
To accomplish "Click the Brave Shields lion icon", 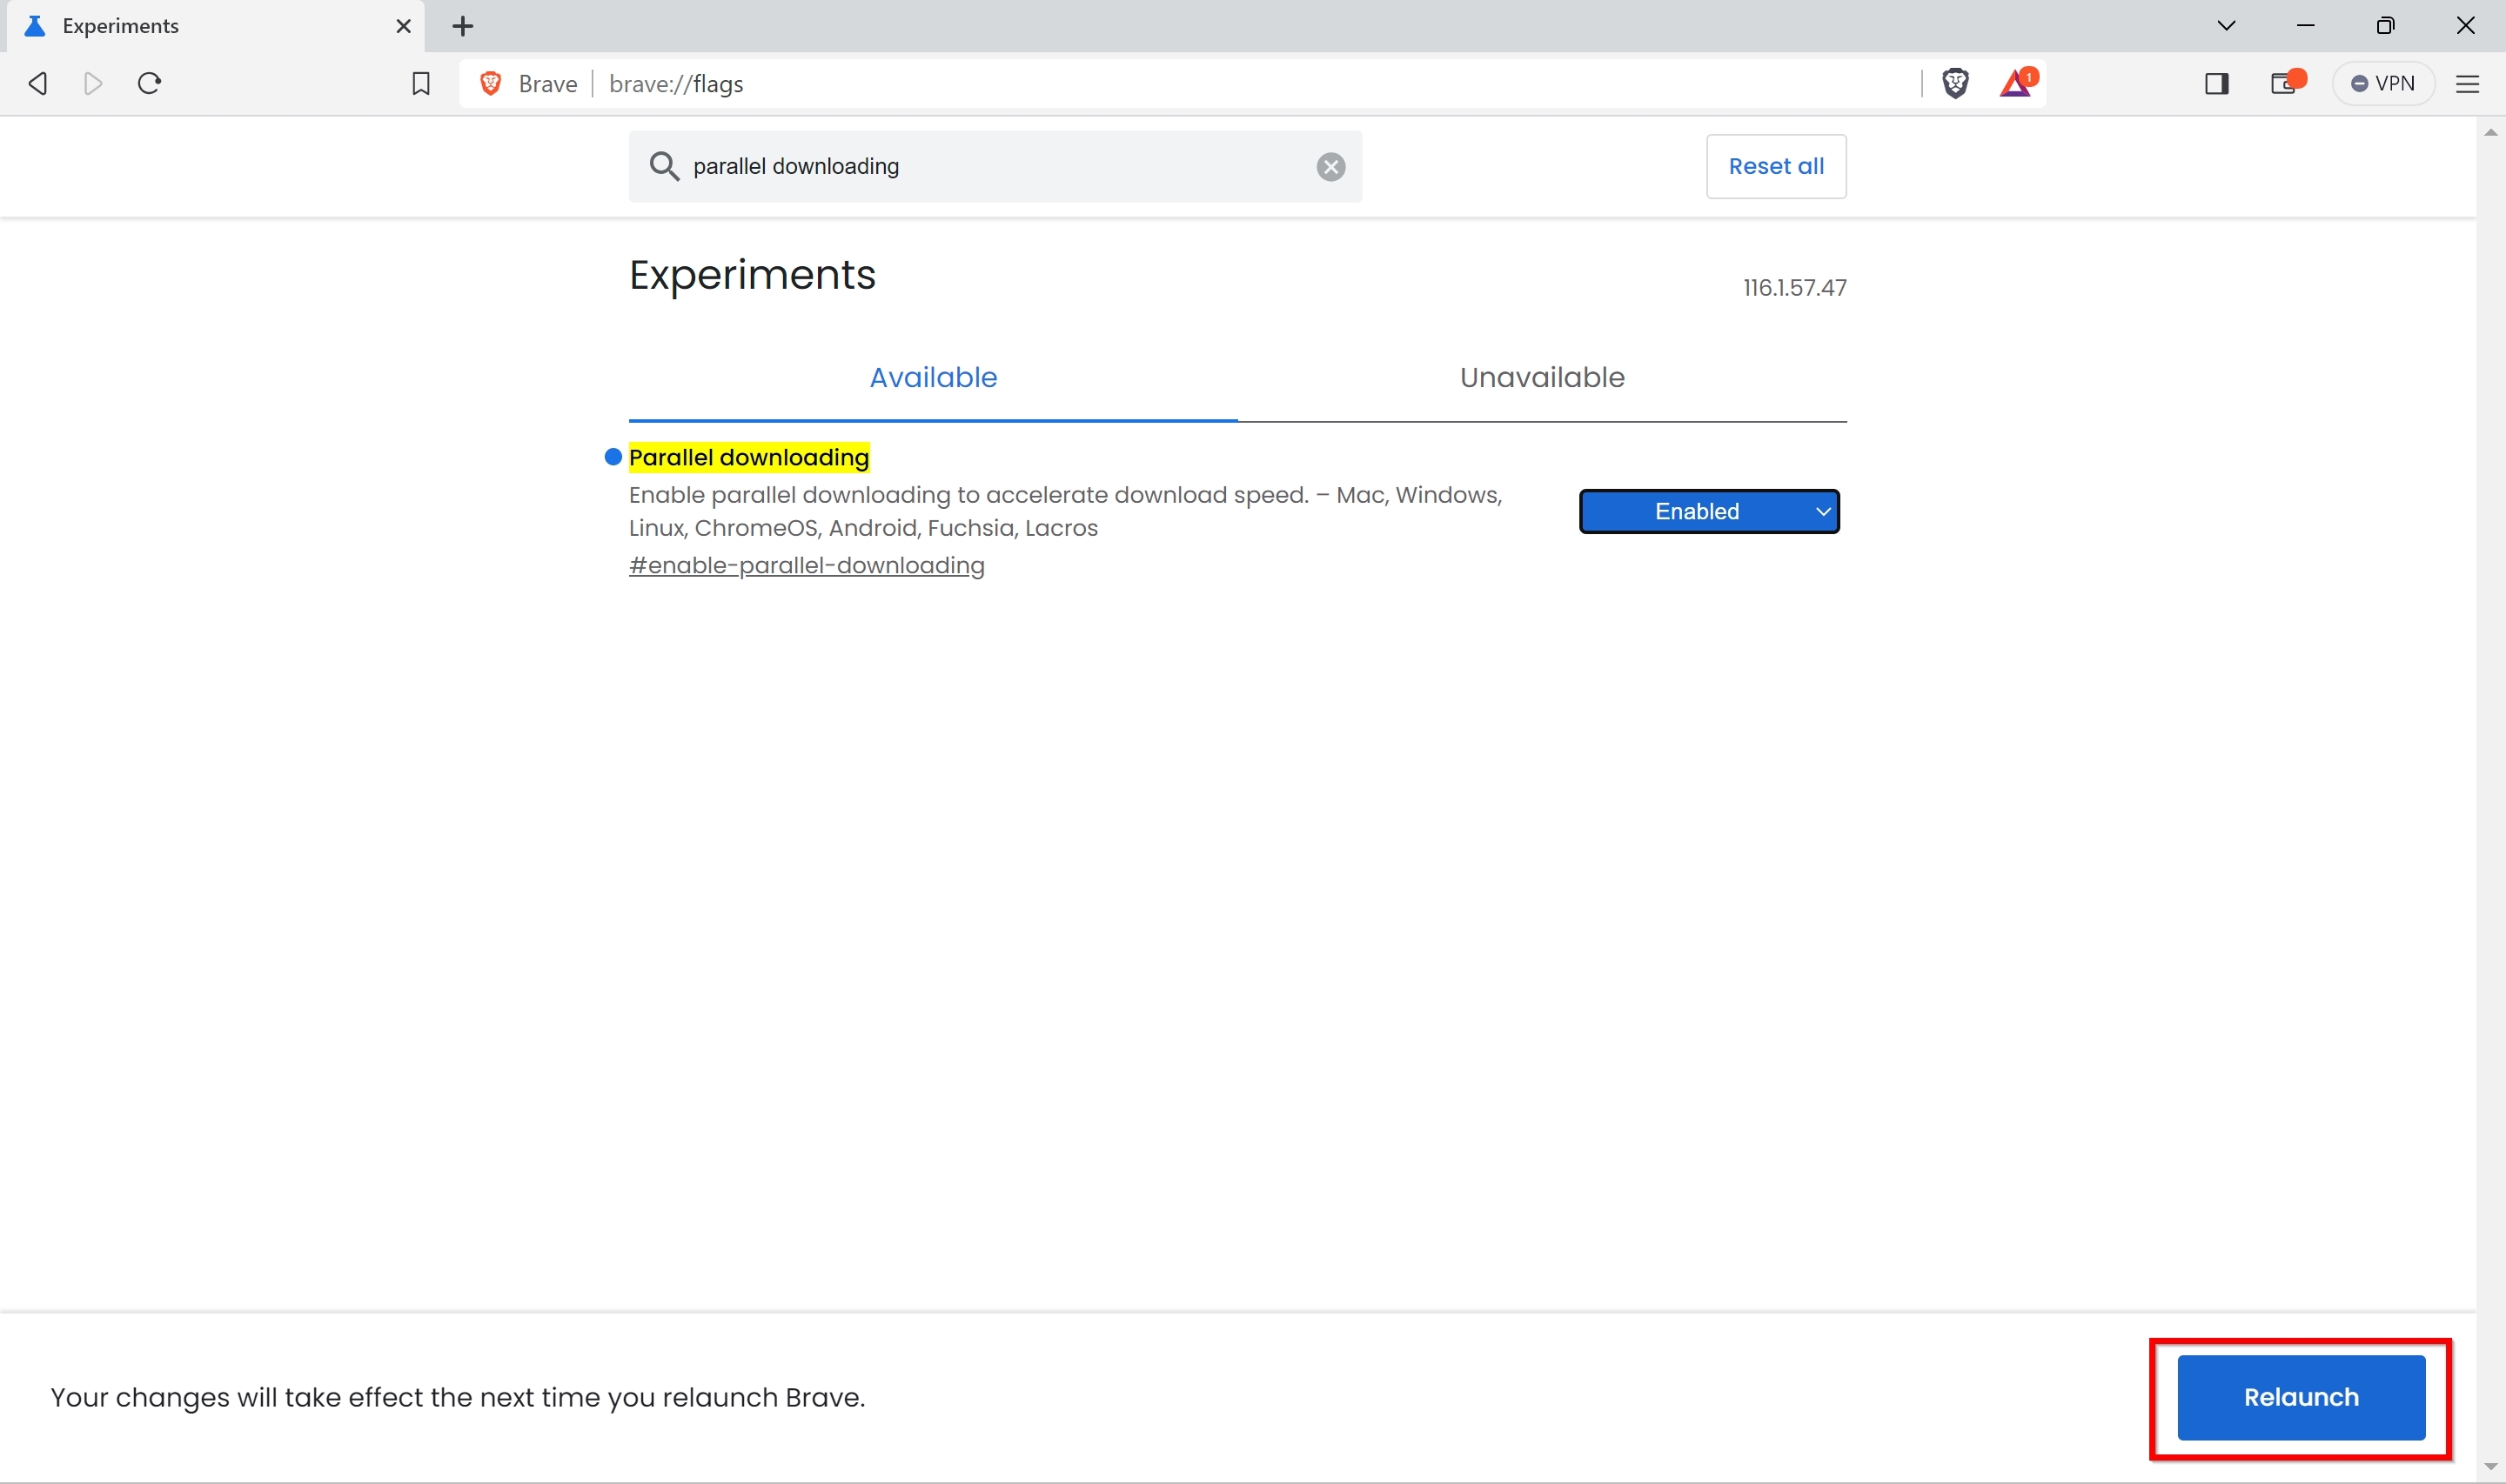I will pos(1955,83).
